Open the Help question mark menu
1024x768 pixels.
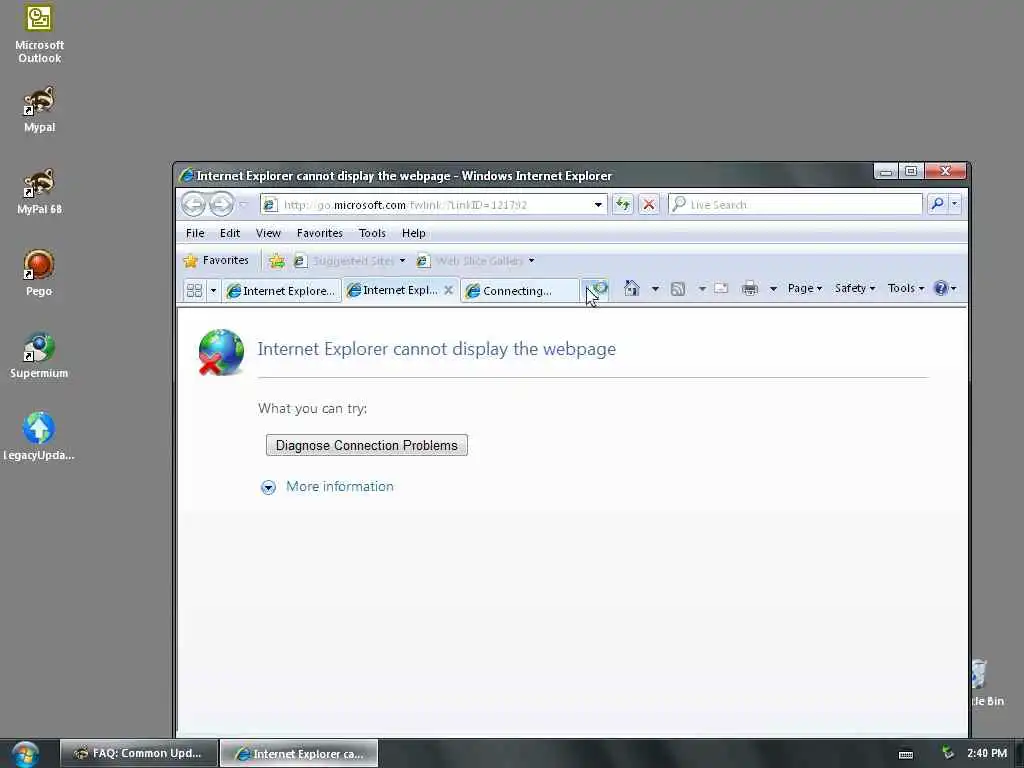point(945,289)
